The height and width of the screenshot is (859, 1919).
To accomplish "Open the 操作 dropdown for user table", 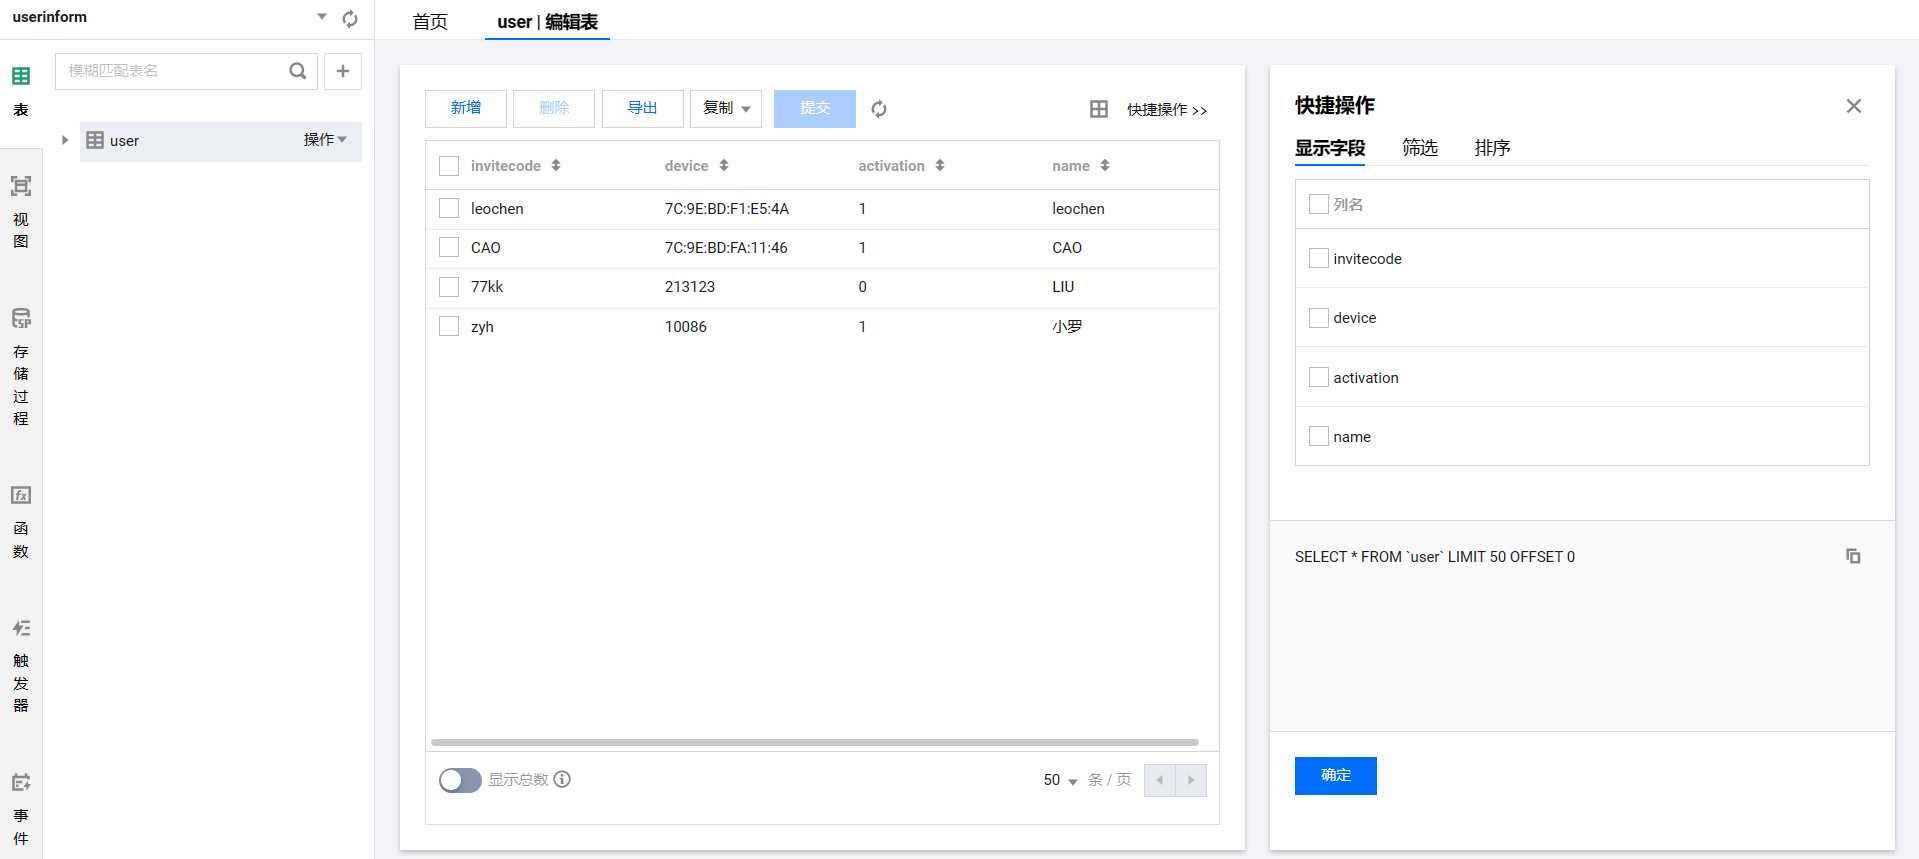I will pyautogui.click(x=325, y=140).
